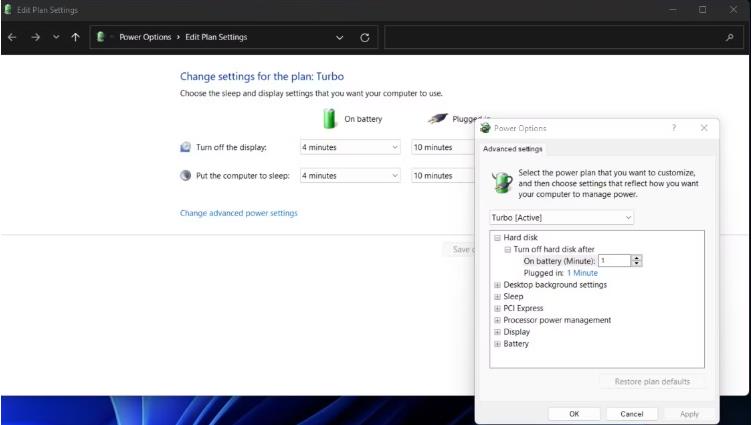Click the large power plan icon in the dialog
The image size is (753, 425).
(502, 182)
